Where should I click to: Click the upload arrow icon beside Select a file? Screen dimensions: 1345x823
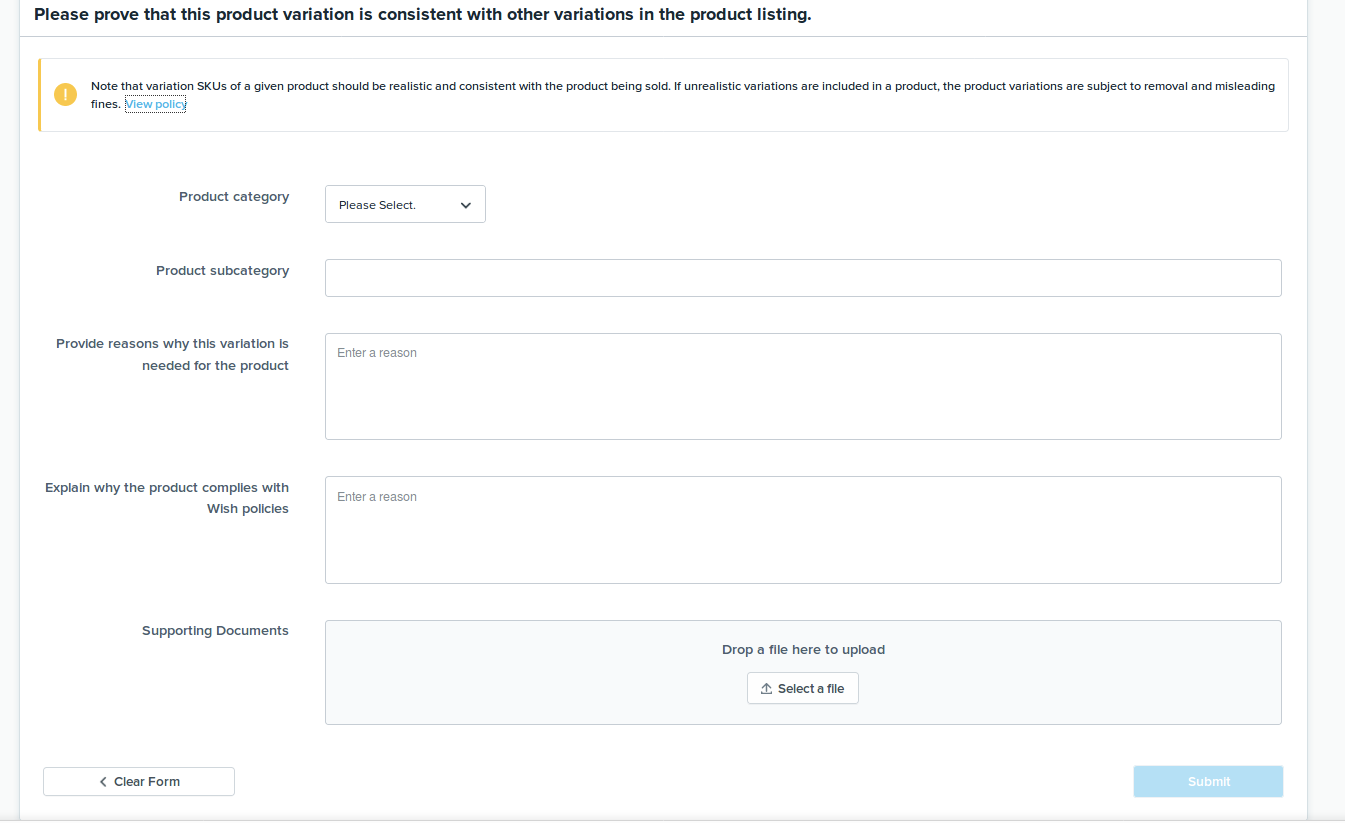coord(767,689)
